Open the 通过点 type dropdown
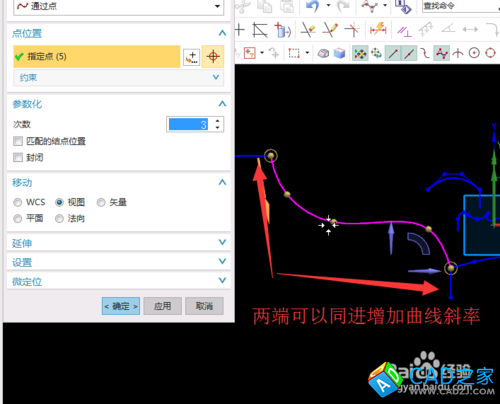This screenshot has width=500, height=404. click(119, 6)
